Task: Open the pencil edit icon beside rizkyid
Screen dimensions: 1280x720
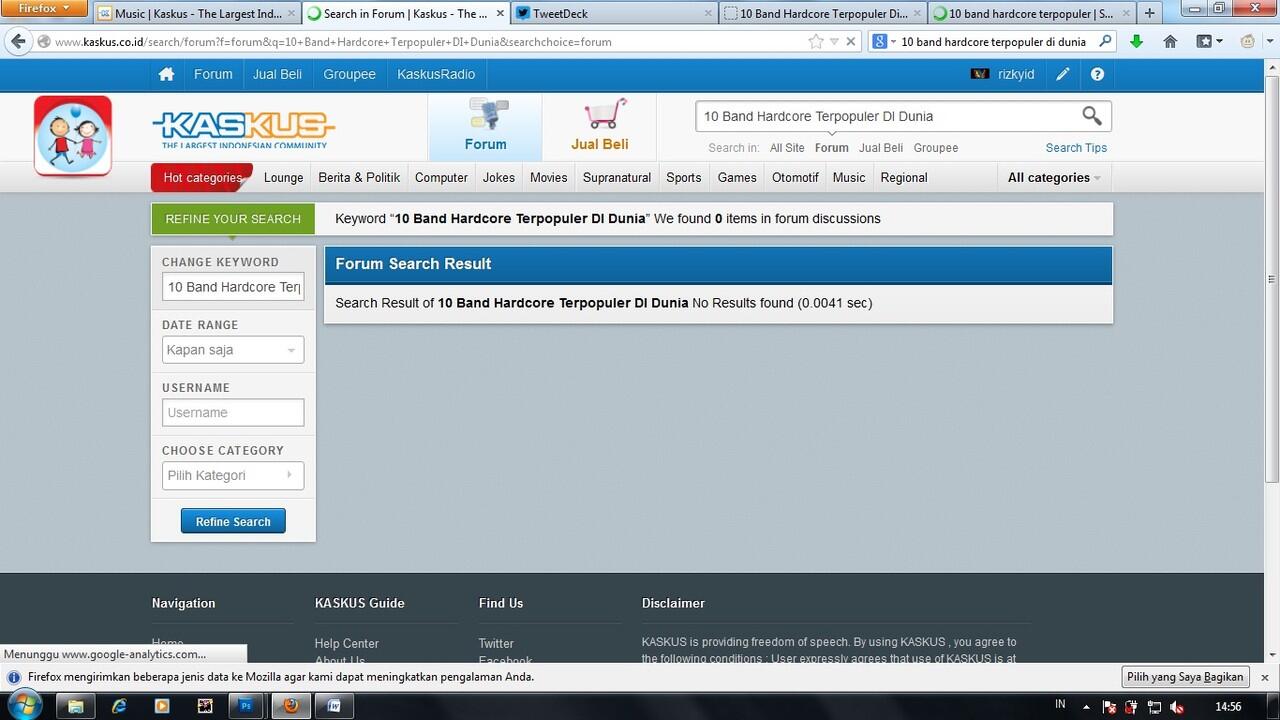Action: click(1063, 74)
